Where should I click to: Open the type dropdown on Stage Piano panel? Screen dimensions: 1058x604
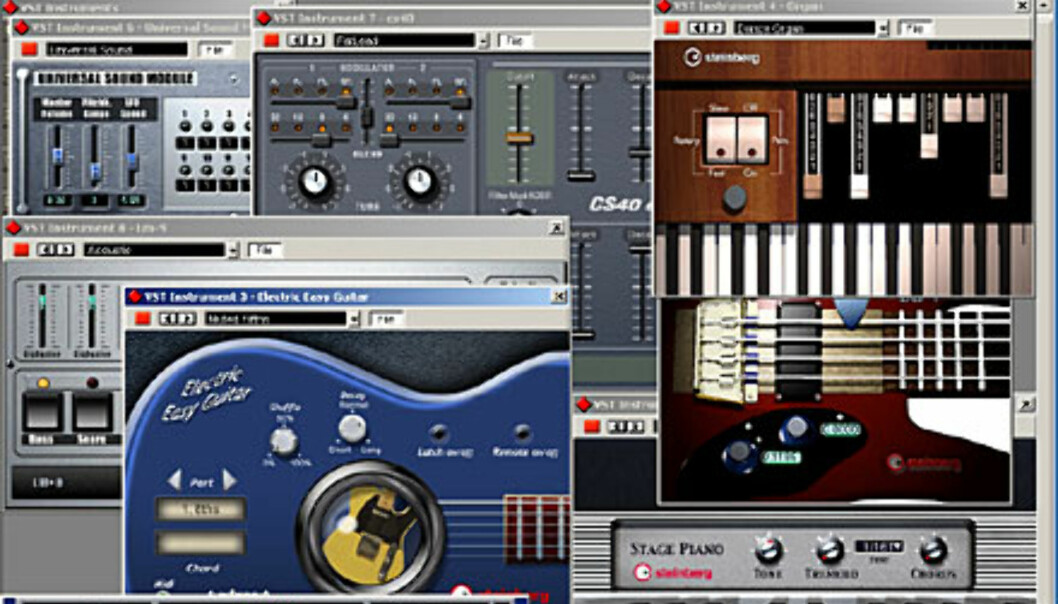click(879, 545)
